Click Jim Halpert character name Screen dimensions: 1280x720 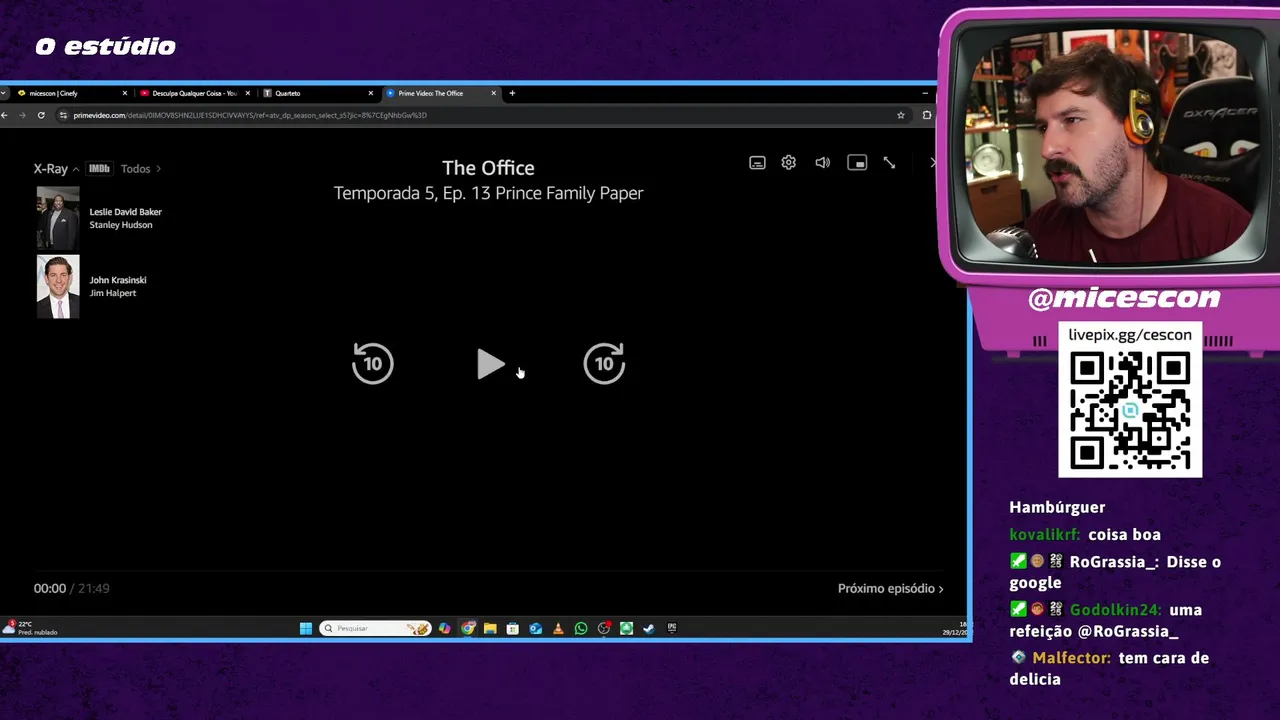[113, 293]
